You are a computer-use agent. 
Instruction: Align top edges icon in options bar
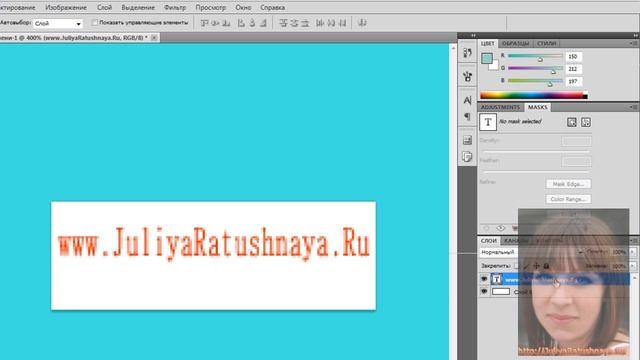pyautogui.click(x=204, y=23)
